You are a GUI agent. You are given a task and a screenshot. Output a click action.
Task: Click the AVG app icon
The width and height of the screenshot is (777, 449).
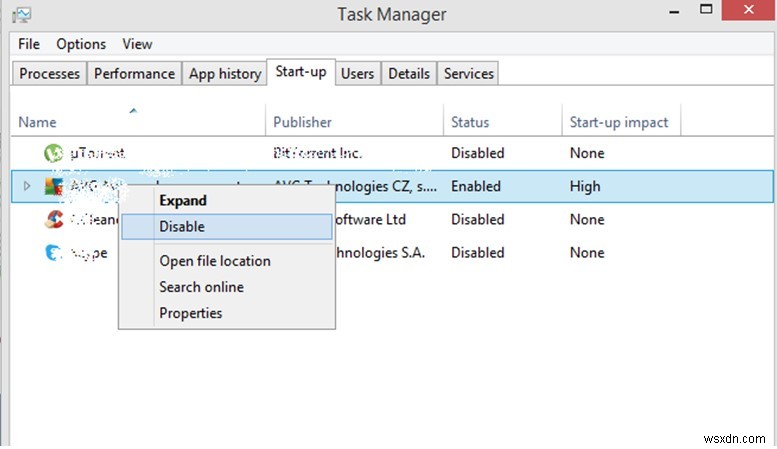(x=54, y=186)
